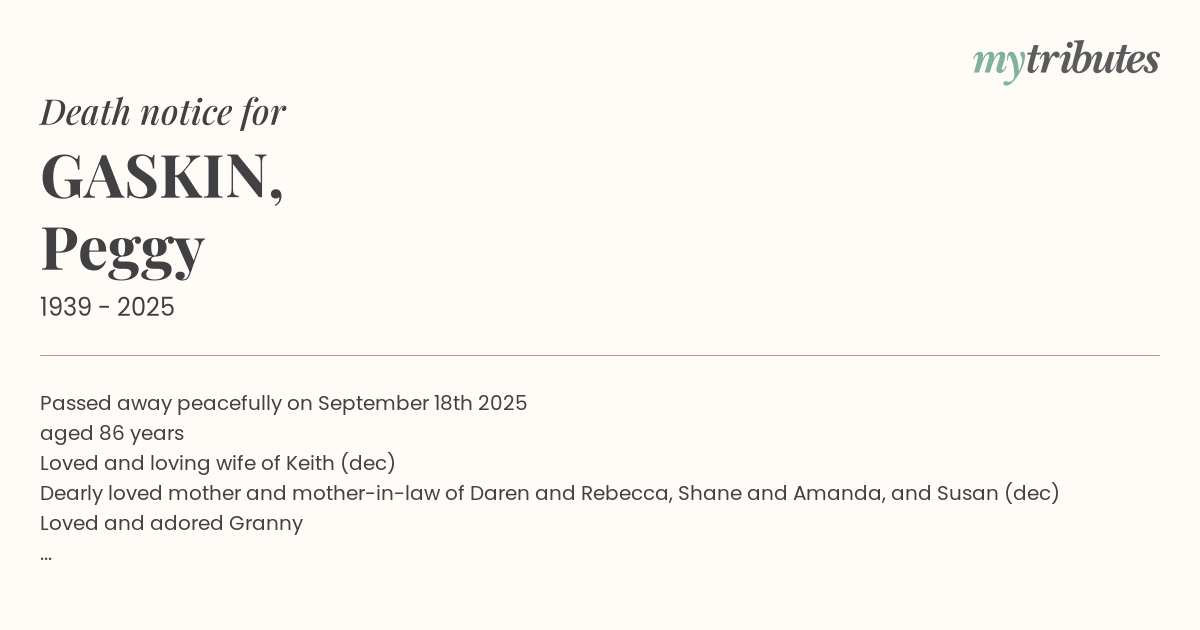Click the "Death notice for" heading
The height and width of the screenshot is (630, 1200).
click(x=163, y=112)
